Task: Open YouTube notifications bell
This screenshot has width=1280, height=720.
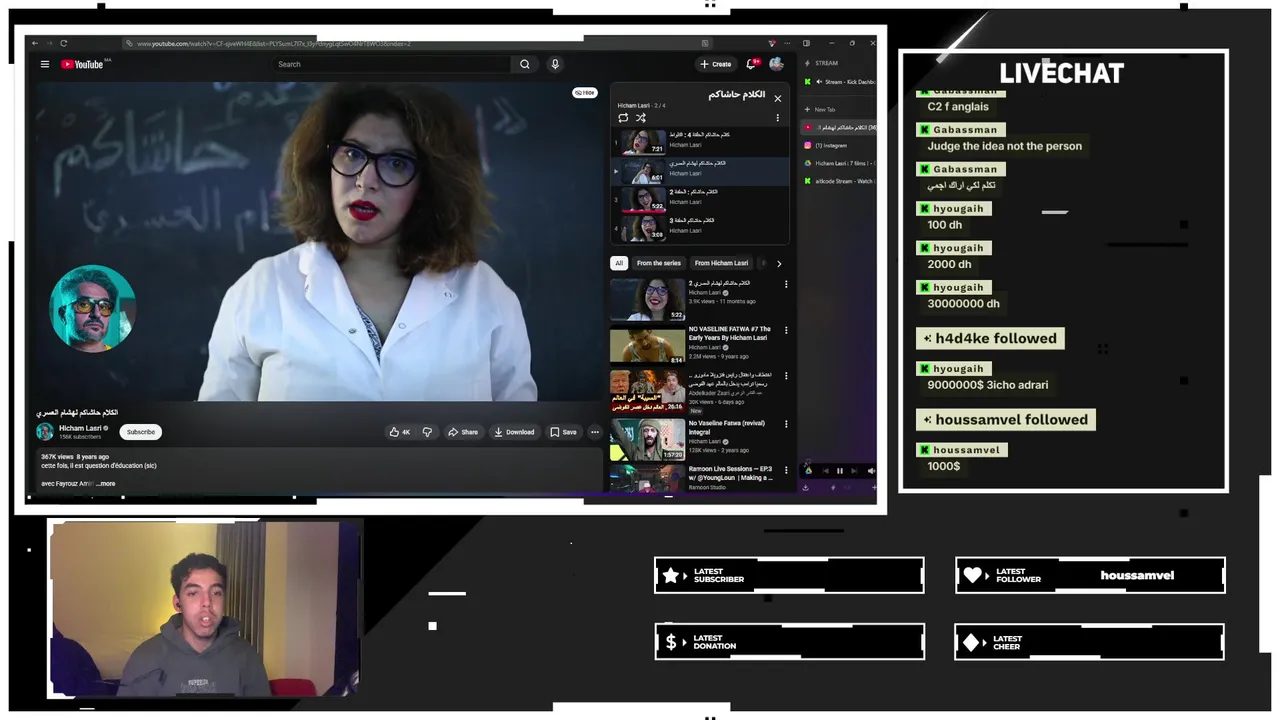Action: point(752,64)
